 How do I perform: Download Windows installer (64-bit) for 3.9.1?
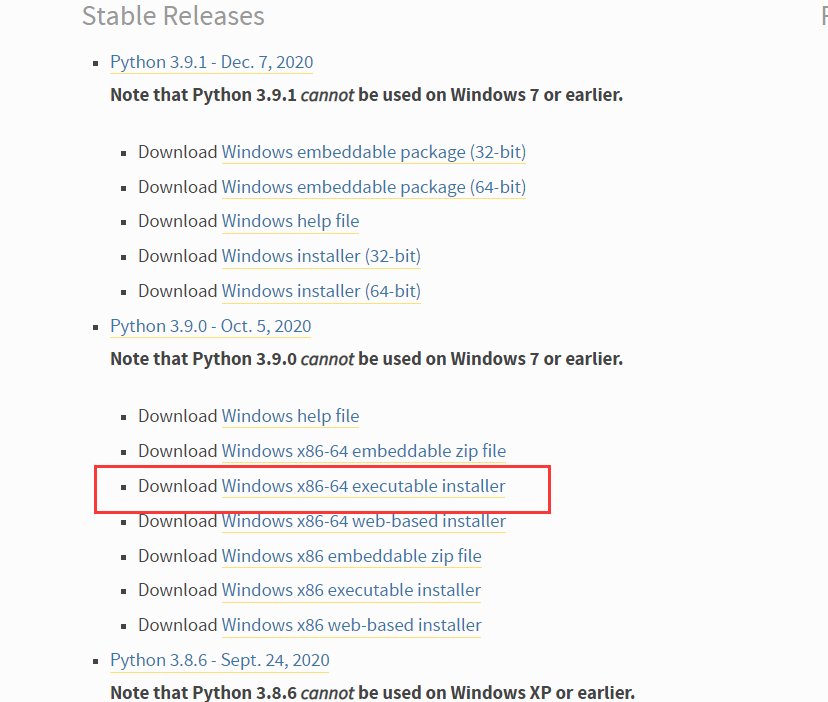(321, 291)
